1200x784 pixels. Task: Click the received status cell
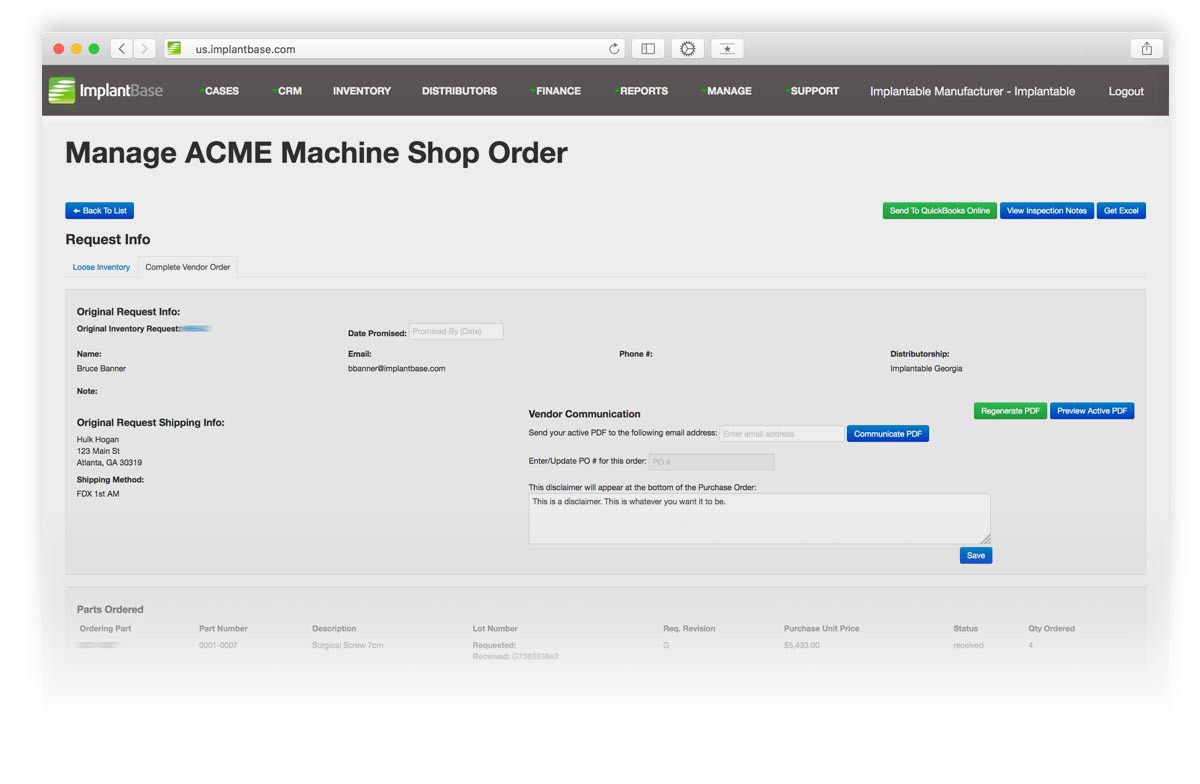[968, 646]
